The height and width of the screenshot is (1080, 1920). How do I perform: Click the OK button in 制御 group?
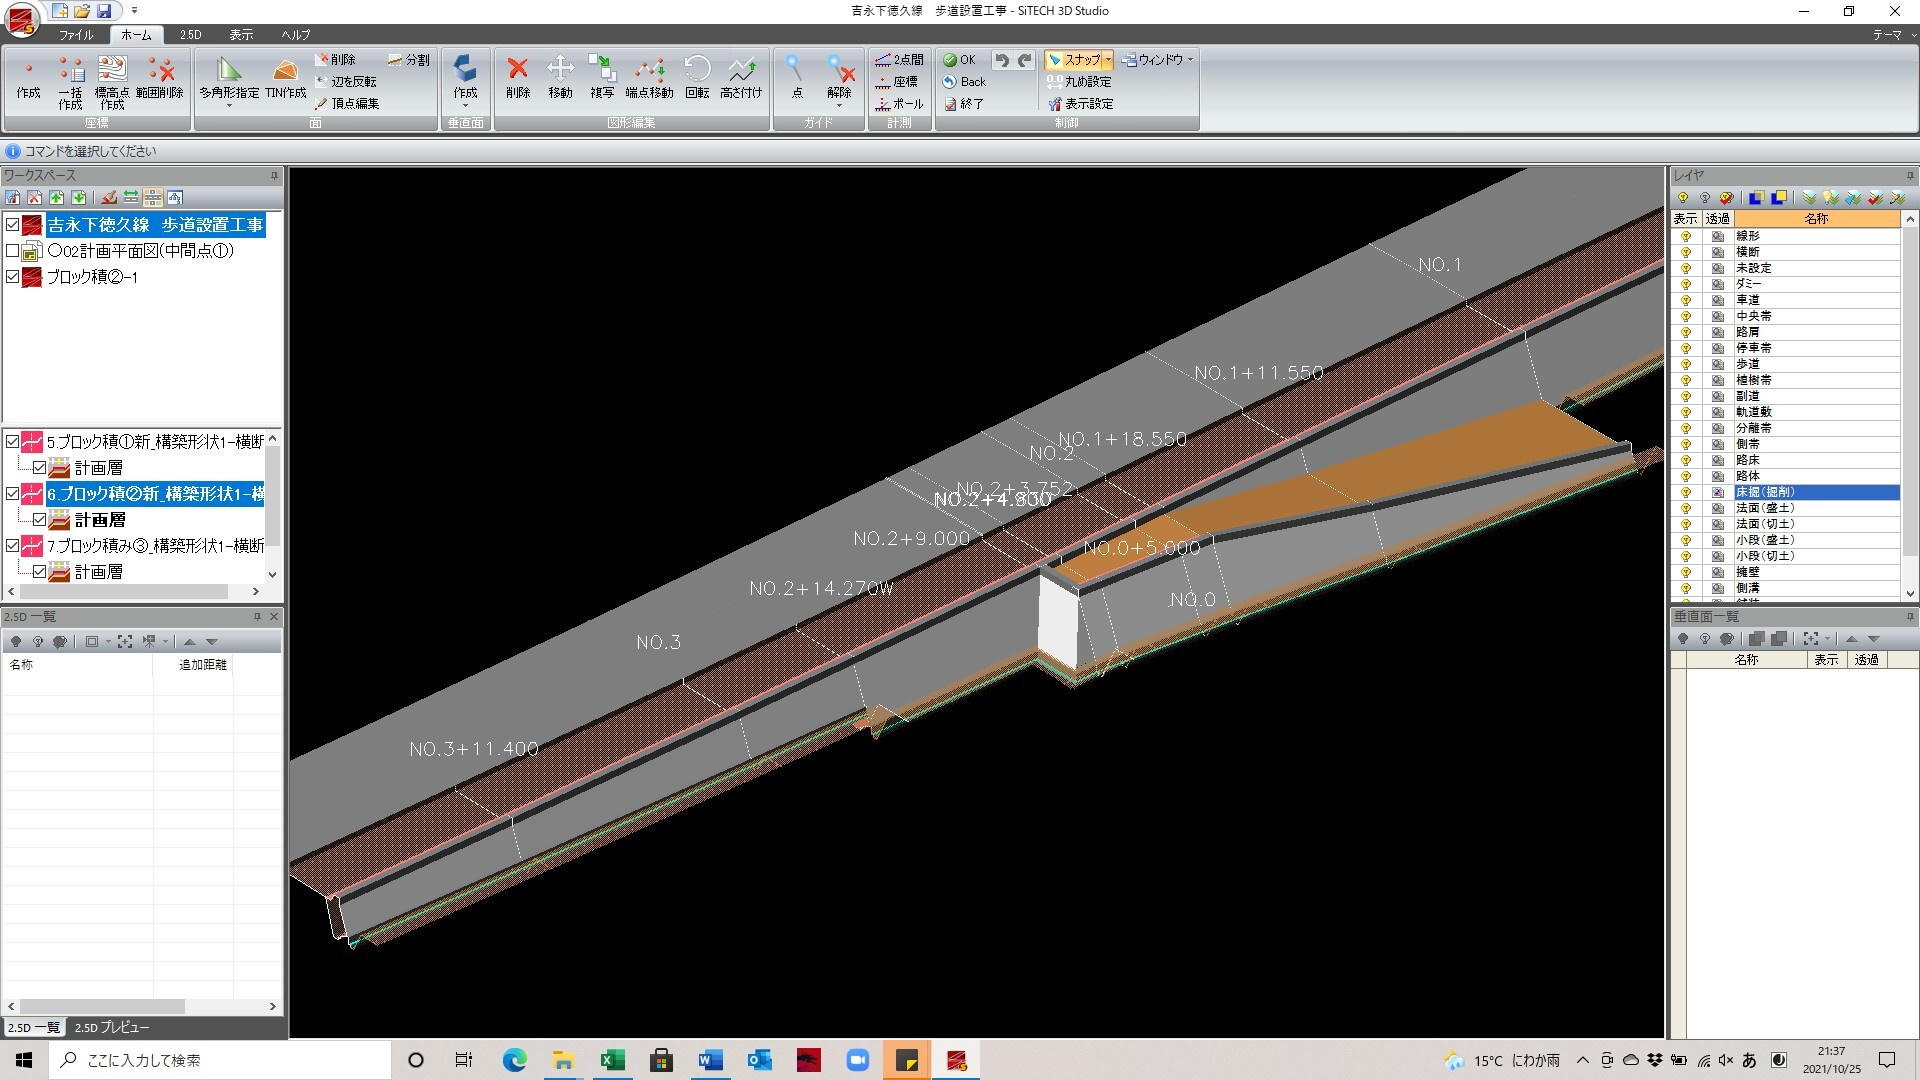(959, 60)
